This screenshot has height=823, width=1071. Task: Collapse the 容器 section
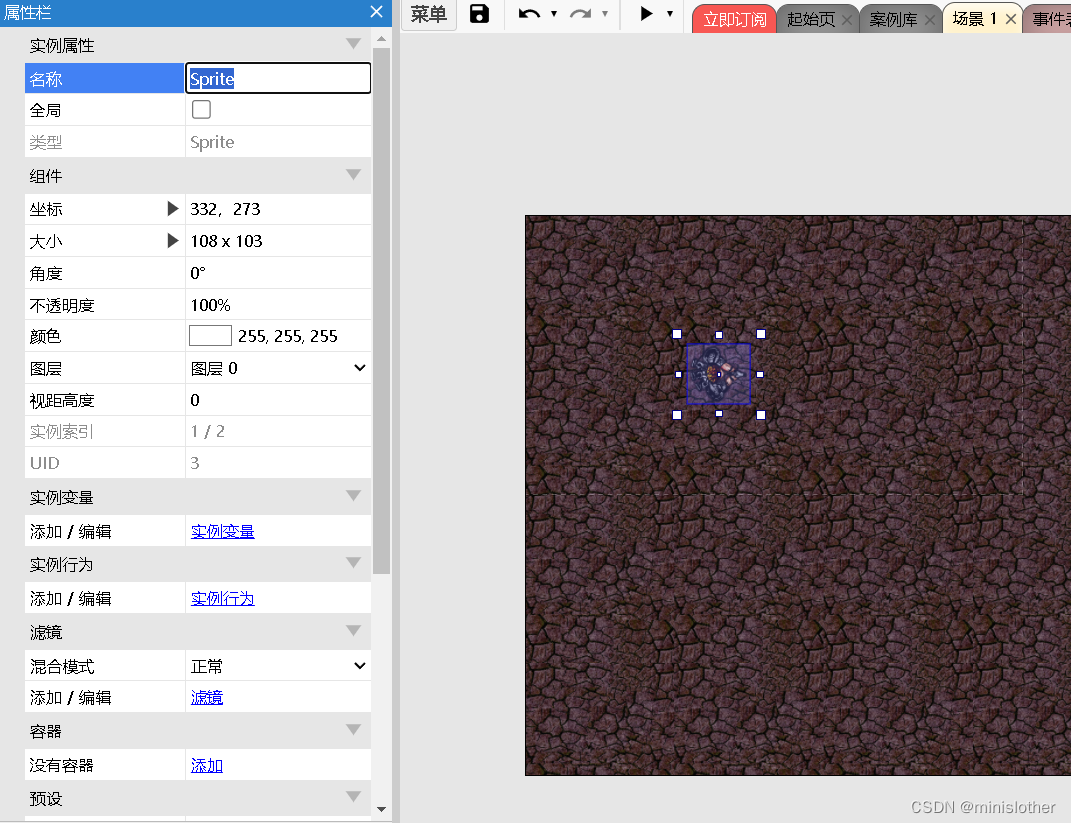pos(353,729)
